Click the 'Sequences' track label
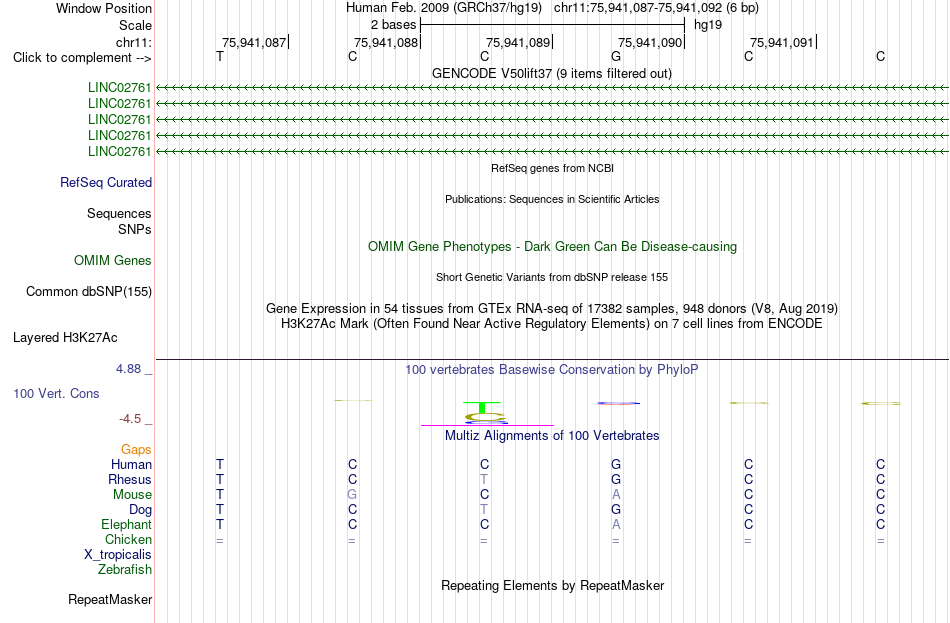950x623 pixels. (x=119, y=213)
